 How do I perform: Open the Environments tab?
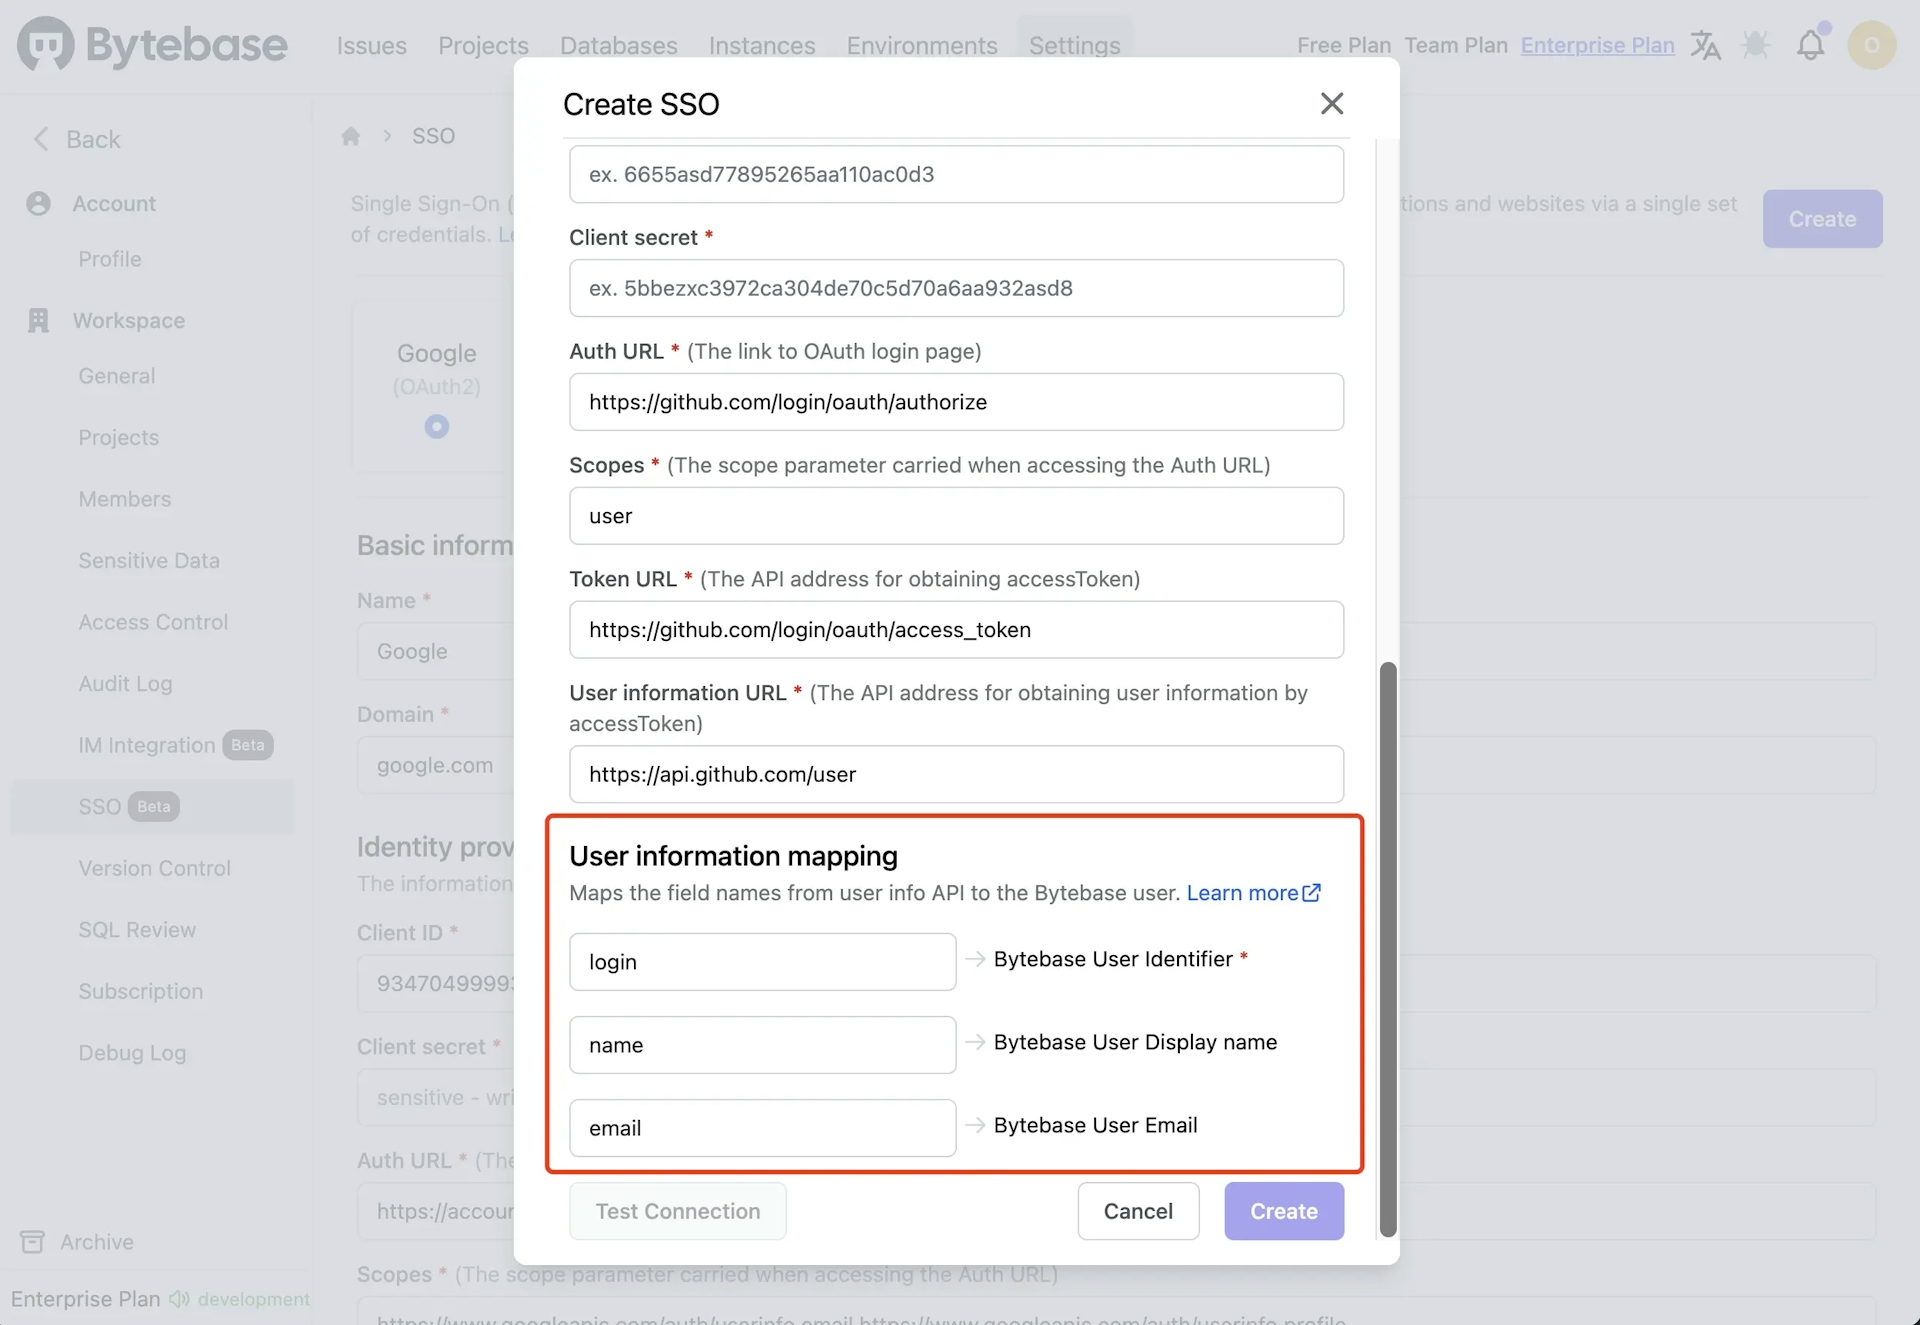[x=922, y=45]
